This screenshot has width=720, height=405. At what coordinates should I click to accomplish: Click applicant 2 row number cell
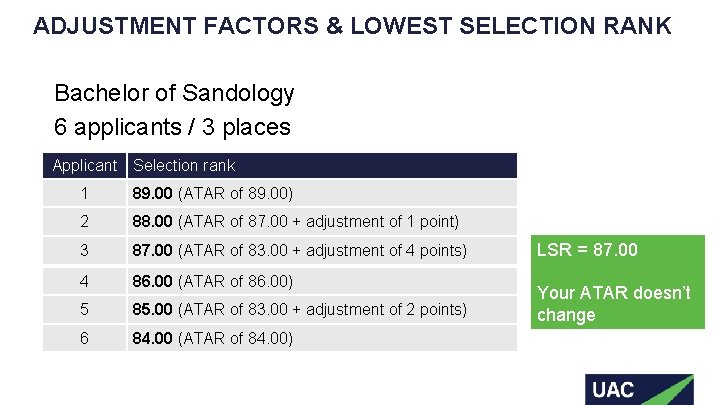point(85,221)
